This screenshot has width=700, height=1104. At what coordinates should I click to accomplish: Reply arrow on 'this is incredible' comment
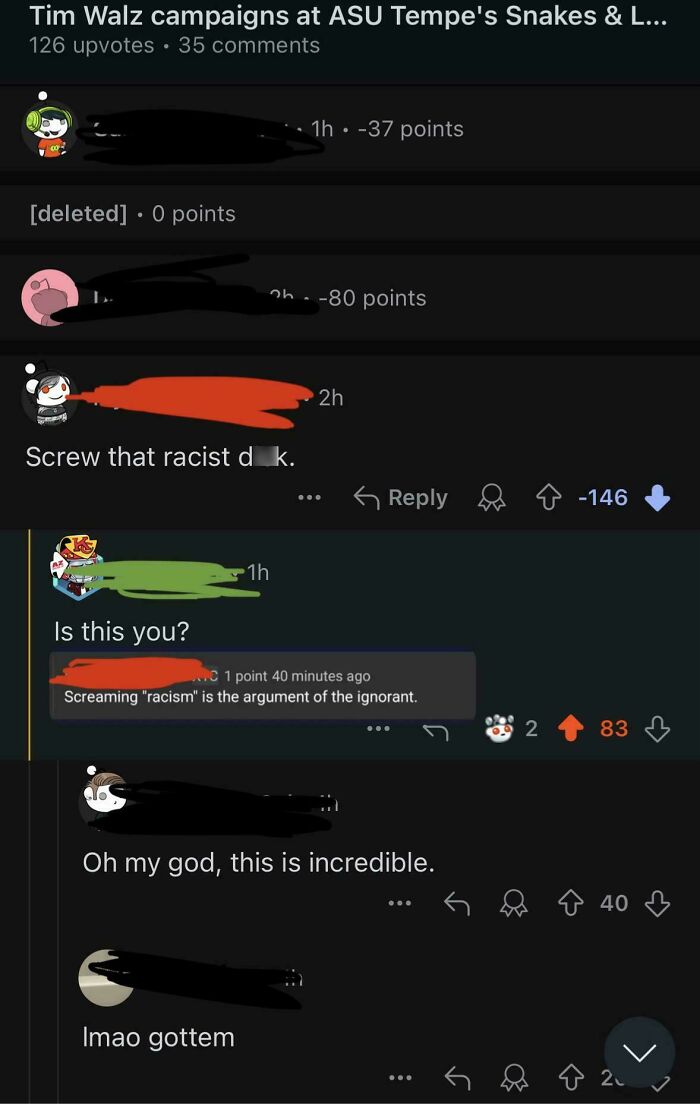click(x=456, y=903)
